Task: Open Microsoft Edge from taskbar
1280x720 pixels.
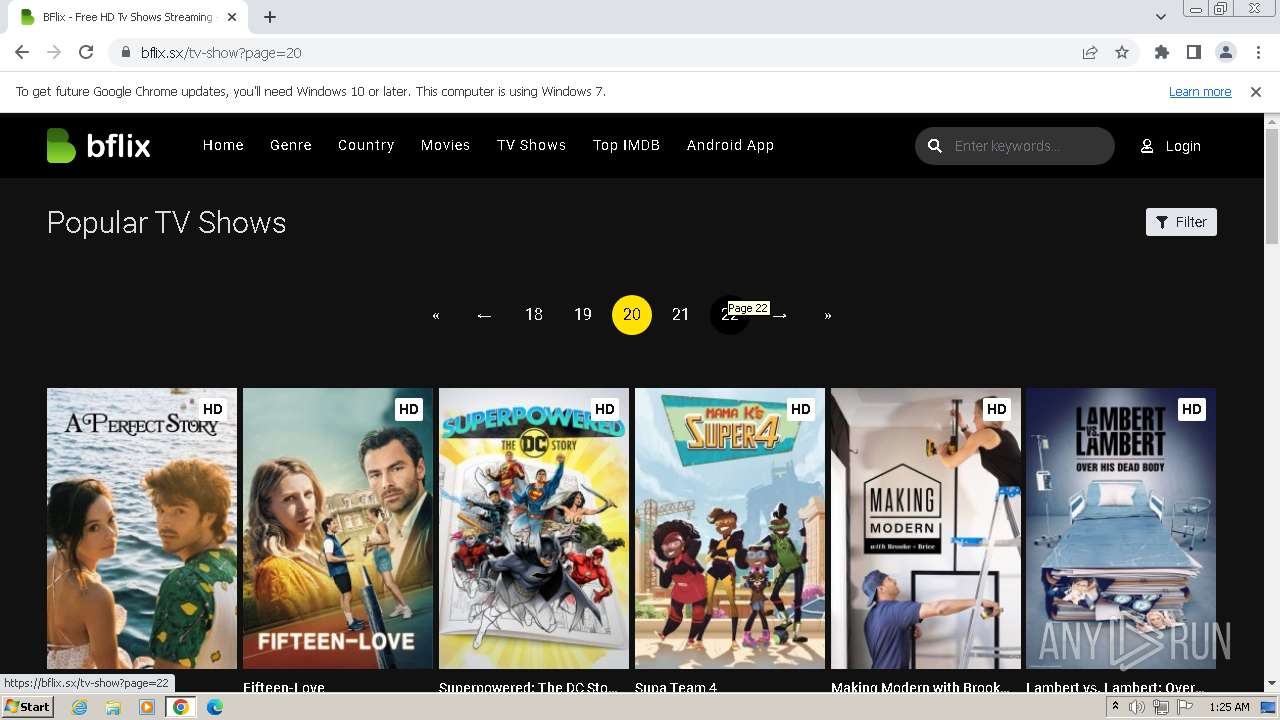Action: click(x=215, y=707)
